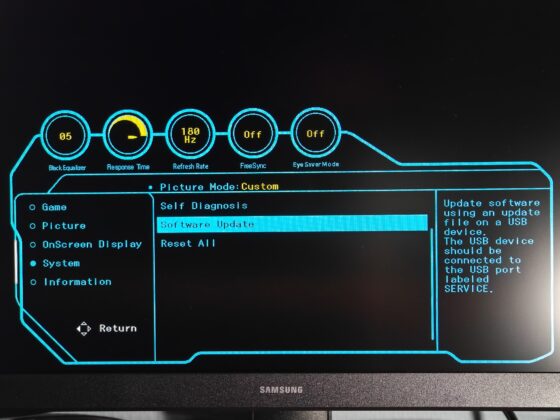Click the Picture Mode: Custom header
This screenshot has width=560, height=420.
pos(219,186)
